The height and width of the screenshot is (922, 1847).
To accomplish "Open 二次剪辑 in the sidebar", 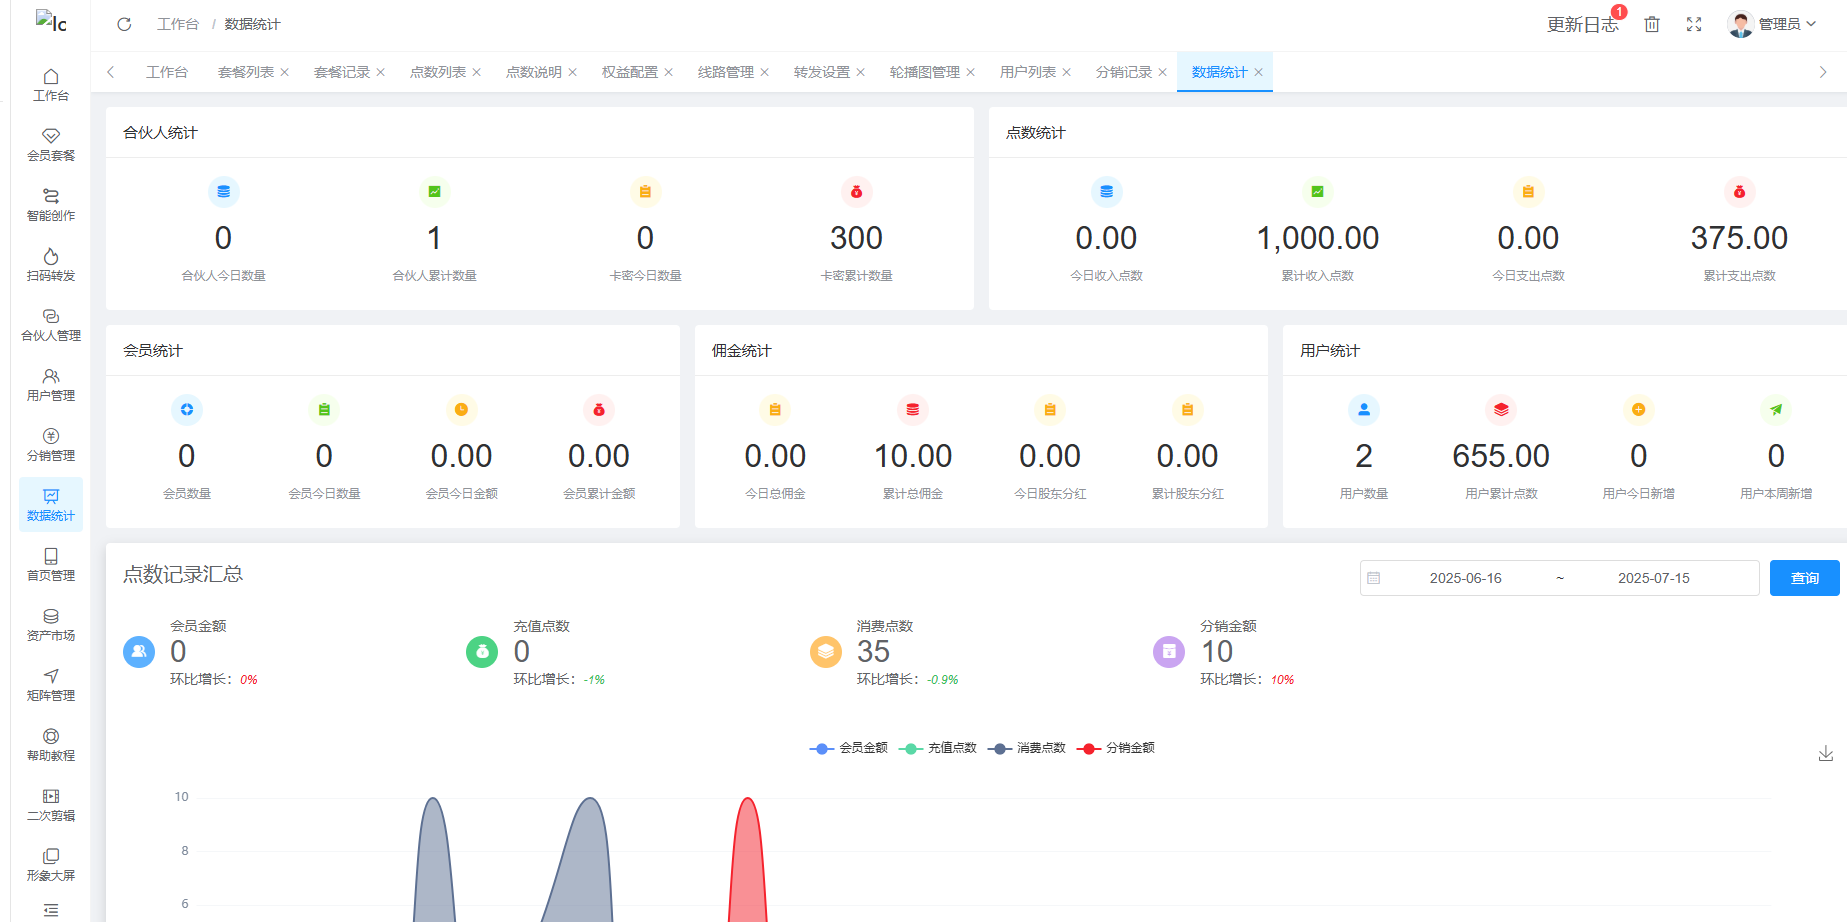I will pos(51,804).
